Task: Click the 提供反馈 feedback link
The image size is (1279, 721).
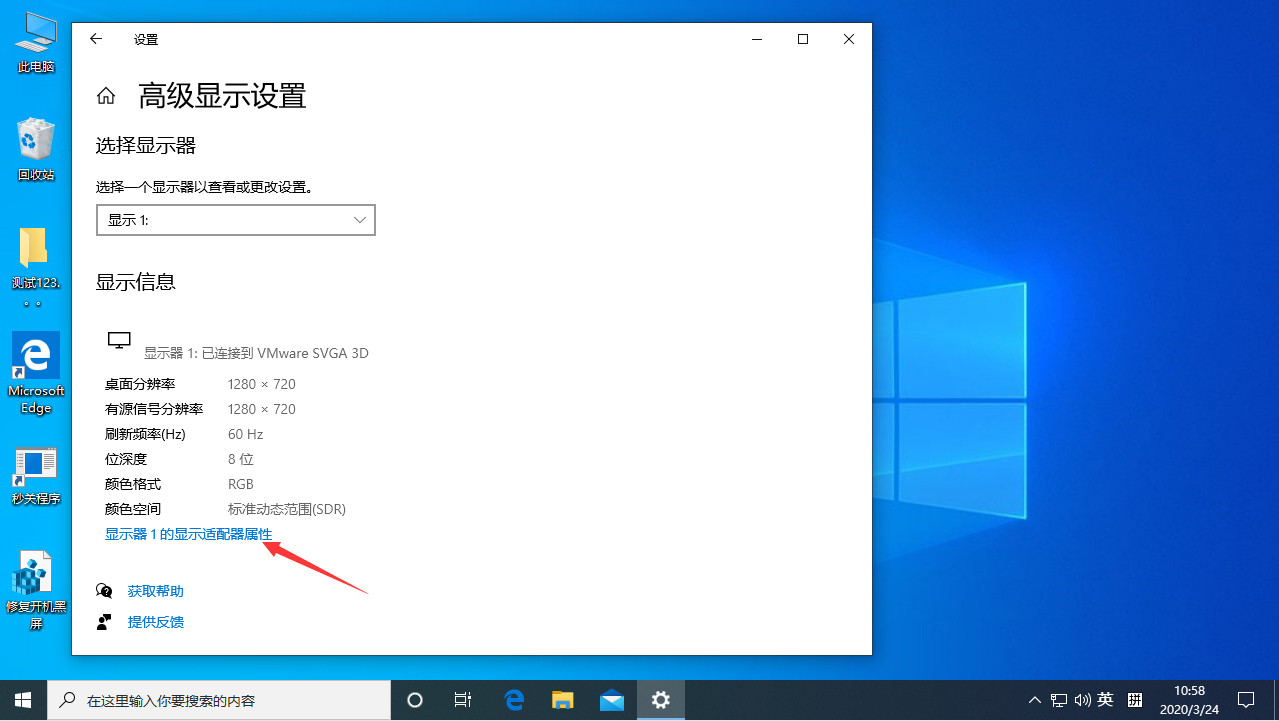Action: click(x=155, y=621)
